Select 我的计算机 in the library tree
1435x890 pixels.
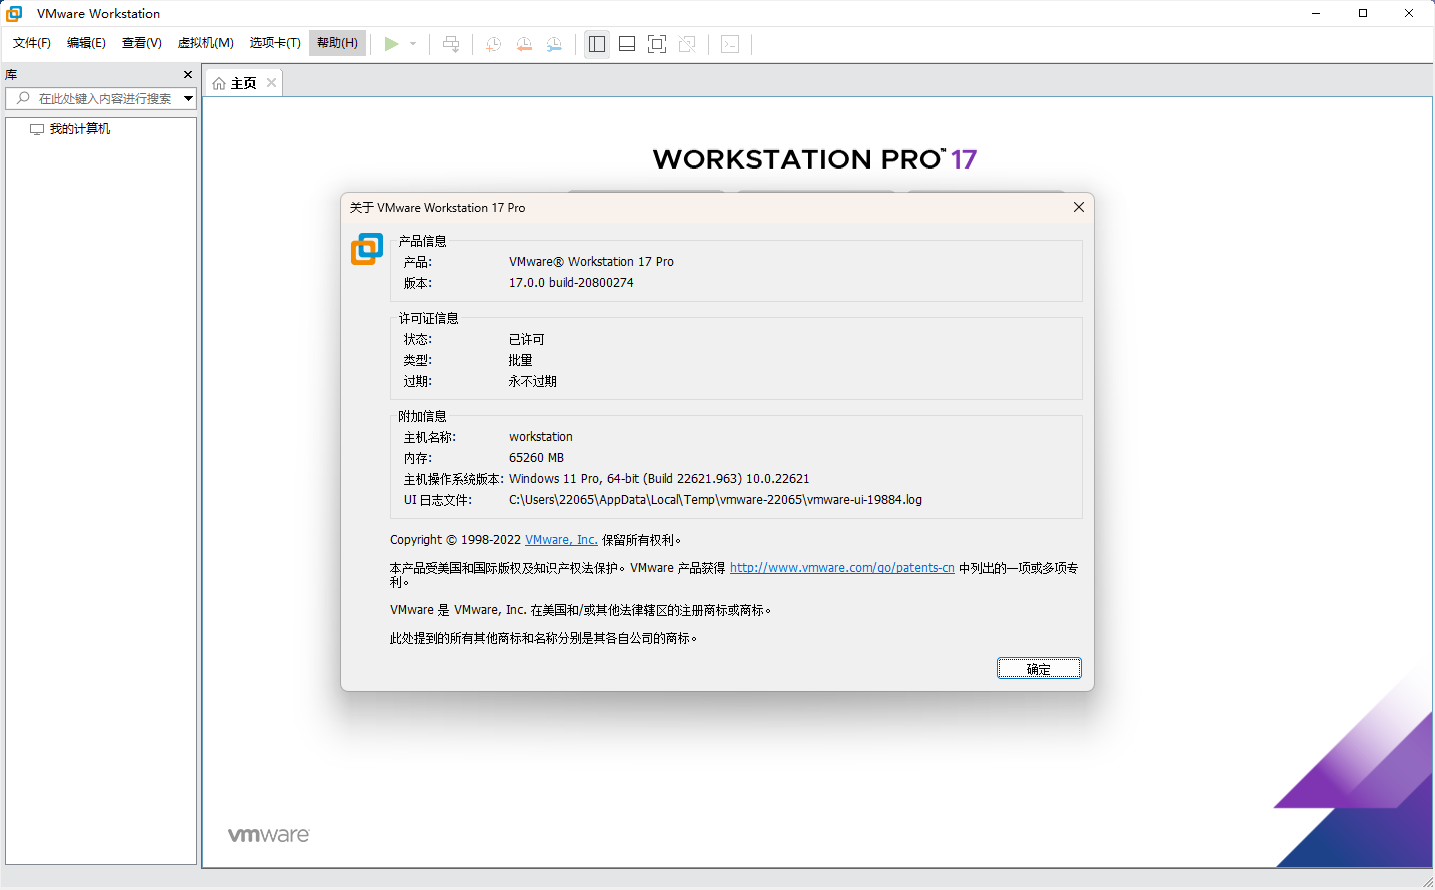click(x=80, y=129)
